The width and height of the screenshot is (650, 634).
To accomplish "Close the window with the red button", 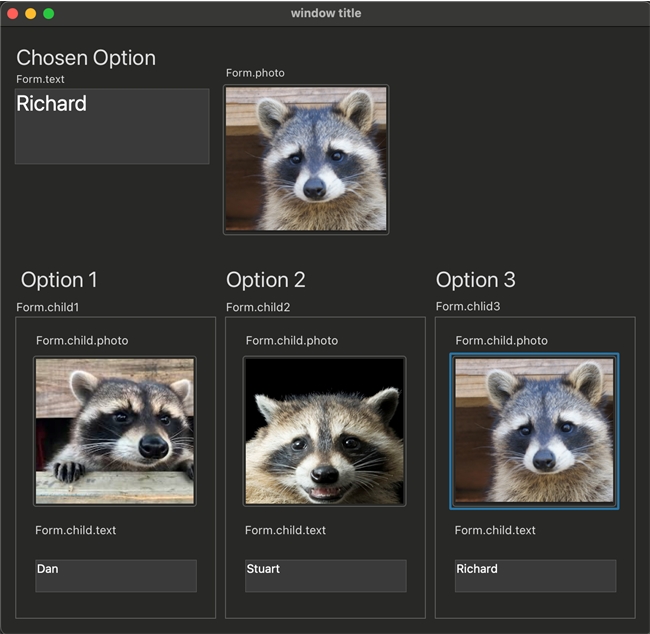I will coord(13,14).
